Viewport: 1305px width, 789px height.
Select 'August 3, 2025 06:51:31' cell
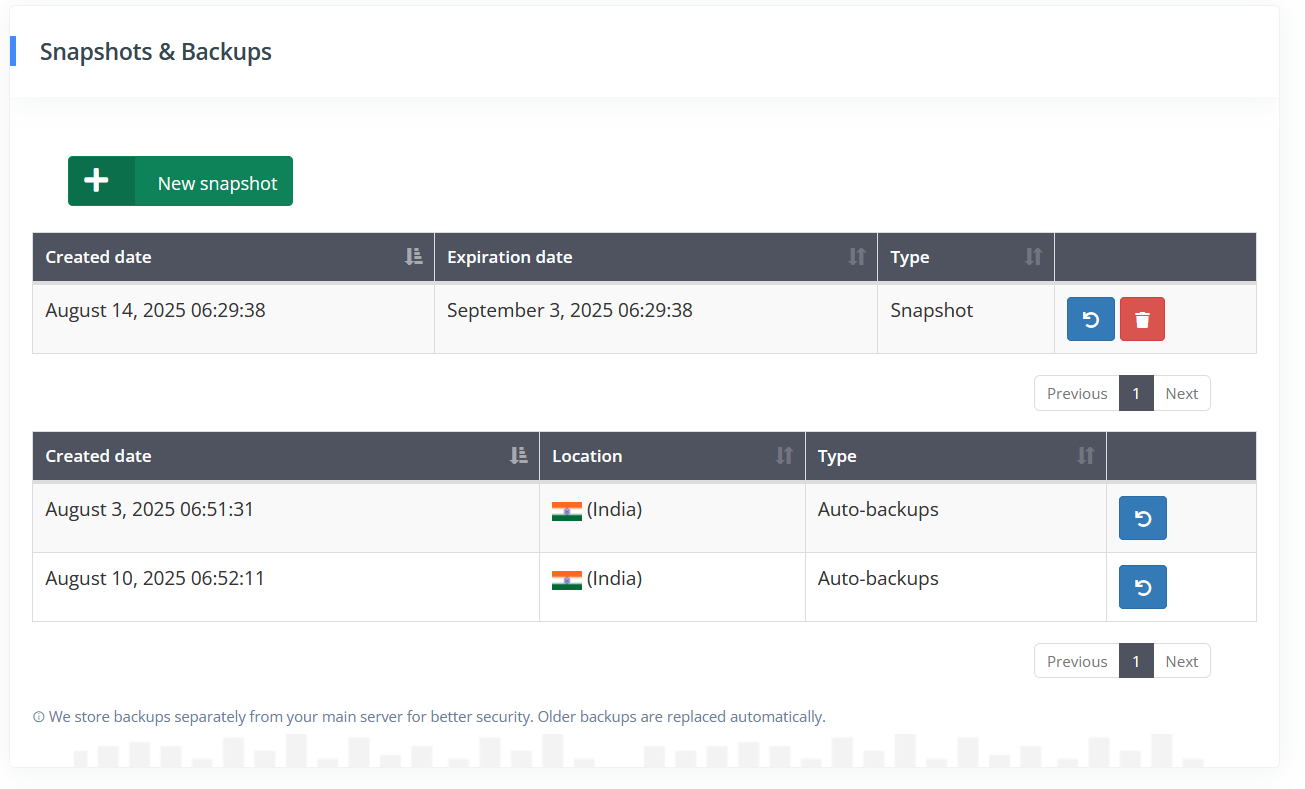[286, 518]
